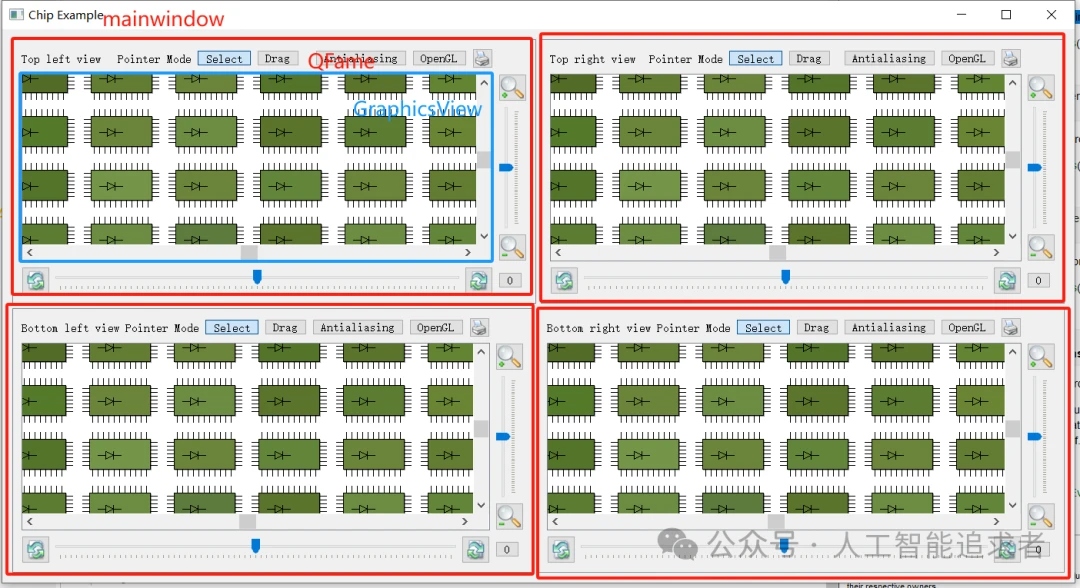Screen dimensions: 1080x588
Task: Choose Select pointer mode in bottom right view
Action: click(x=763, y=327)
